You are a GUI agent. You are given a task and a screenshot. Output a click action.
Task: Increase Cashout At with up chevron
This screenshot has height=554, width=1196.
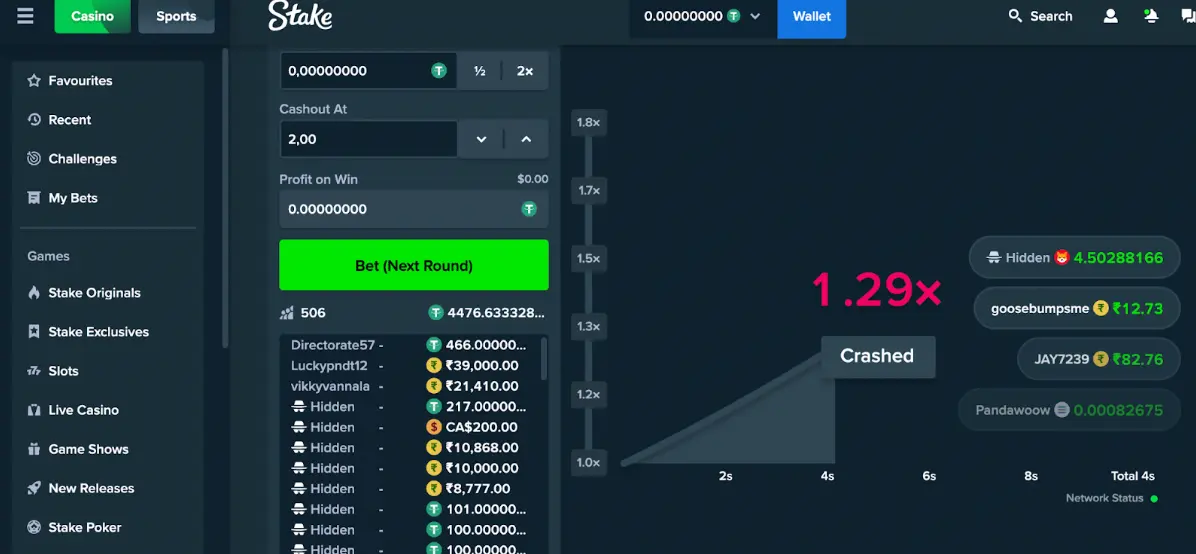click(x=526, y=140)
